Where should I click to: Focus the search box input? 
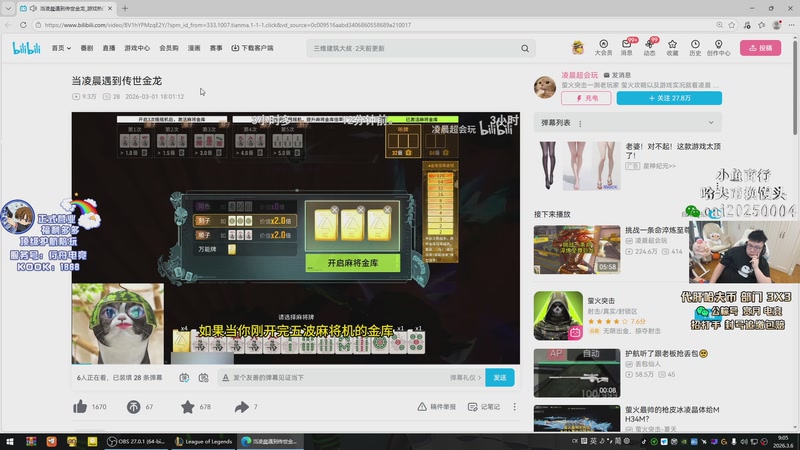[x=414, y=48]
